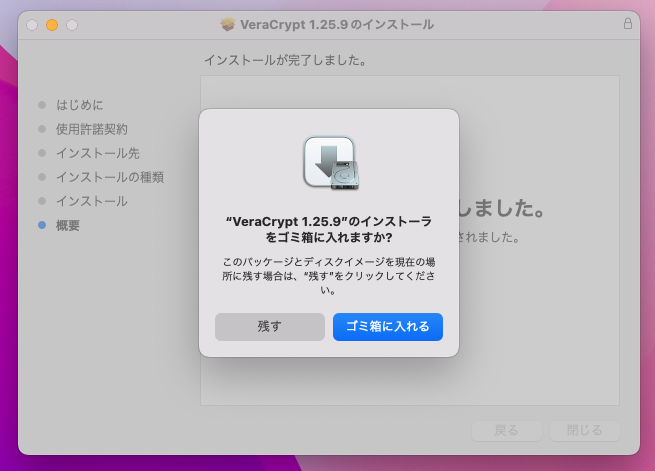Select the インストール step in sidebar
The height and width of the screenshot is (471, 655).
point(91,201)
